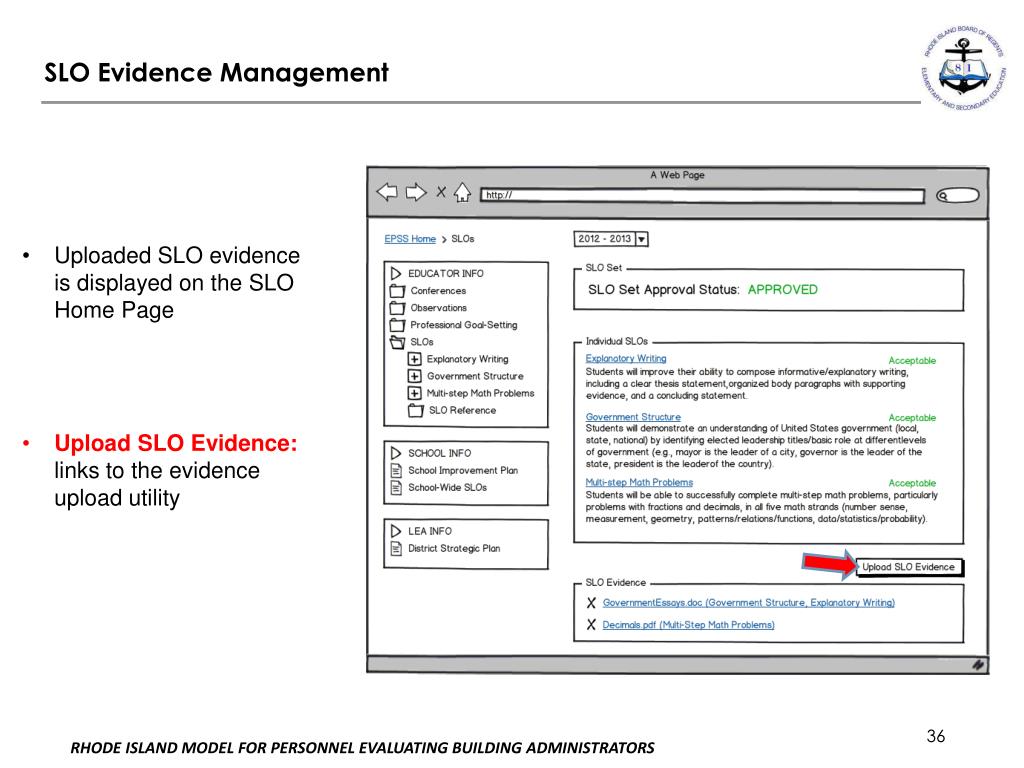
Task: Click the SLO Evidence Management title
Action: point(216,72)
